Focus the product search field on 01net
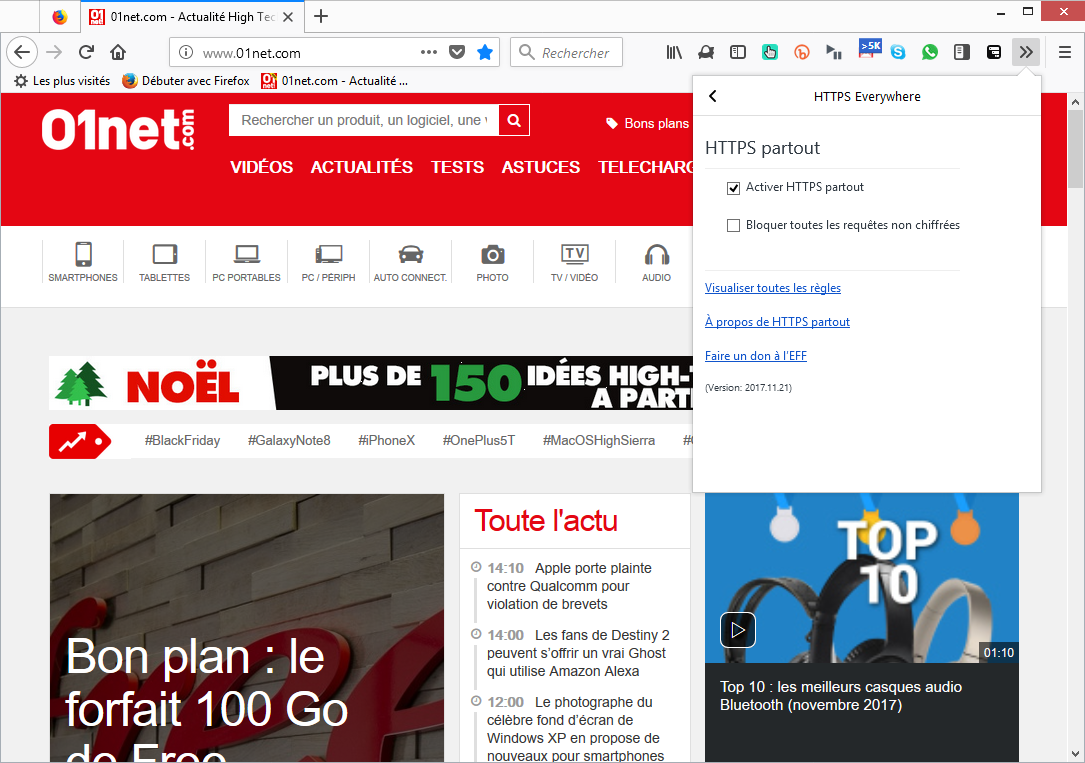The height and width of the screenshot is (763, 1085). coord(363,120)
